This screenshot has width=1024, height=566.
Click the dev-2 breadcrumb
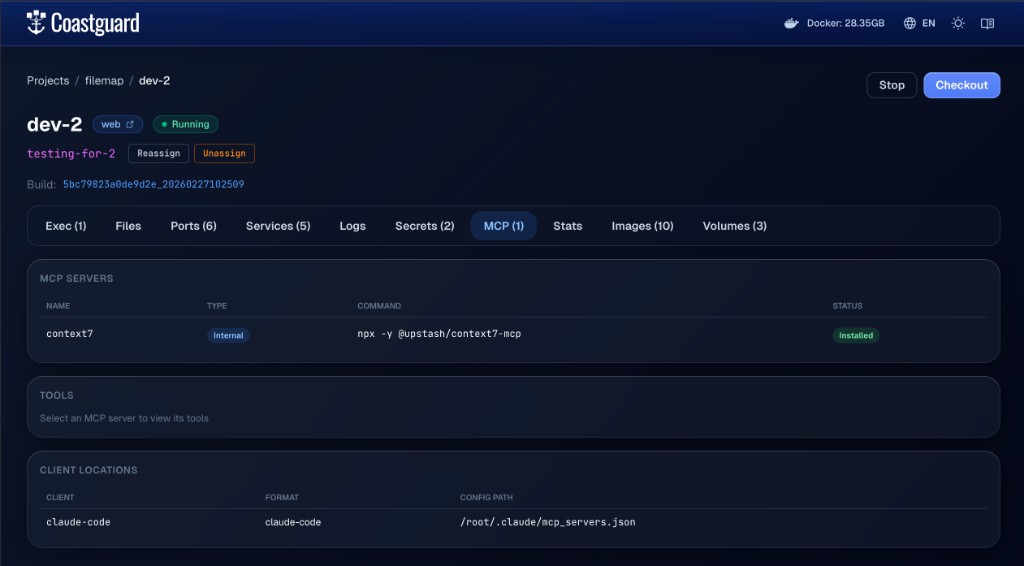tap(155, 81)
